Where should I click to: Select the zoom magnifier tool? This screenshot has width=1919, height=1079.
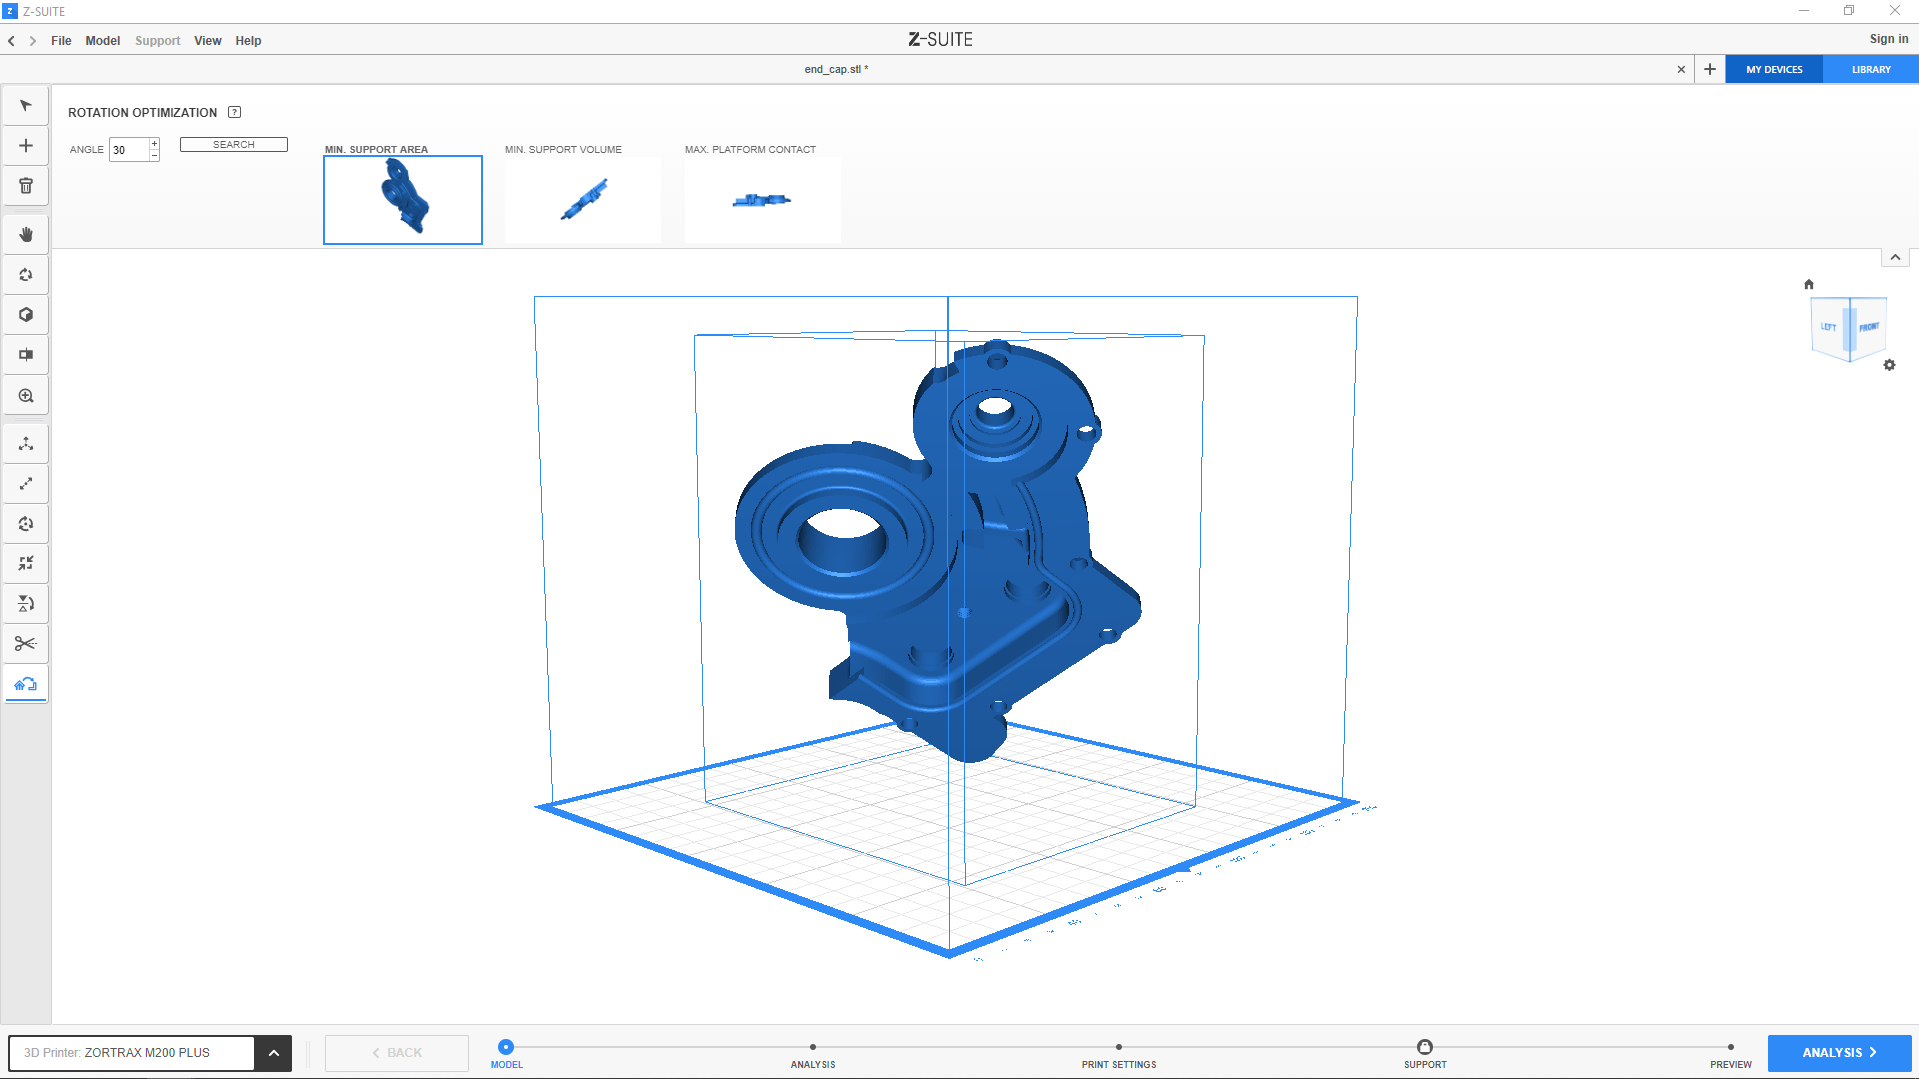click(x=26, y=396)
